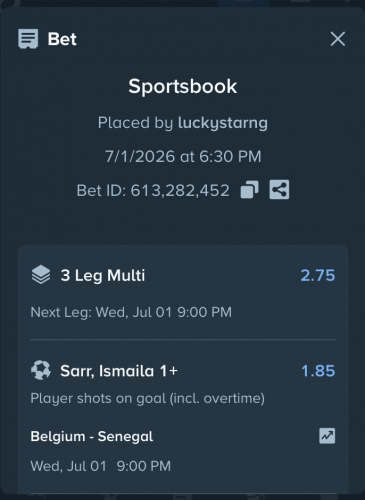The width and height of the screenshot is (365, 500).
Task: Click the bet placement date and time
Action: [183, 156]
